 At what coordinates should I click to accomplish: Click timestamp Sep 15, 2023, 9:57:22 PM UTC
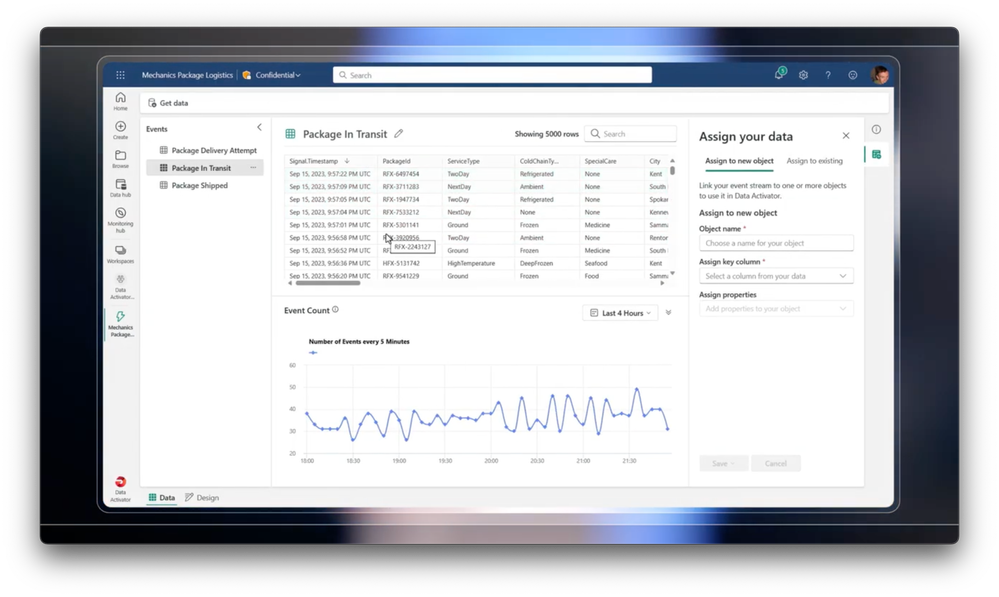pos(329,174)
